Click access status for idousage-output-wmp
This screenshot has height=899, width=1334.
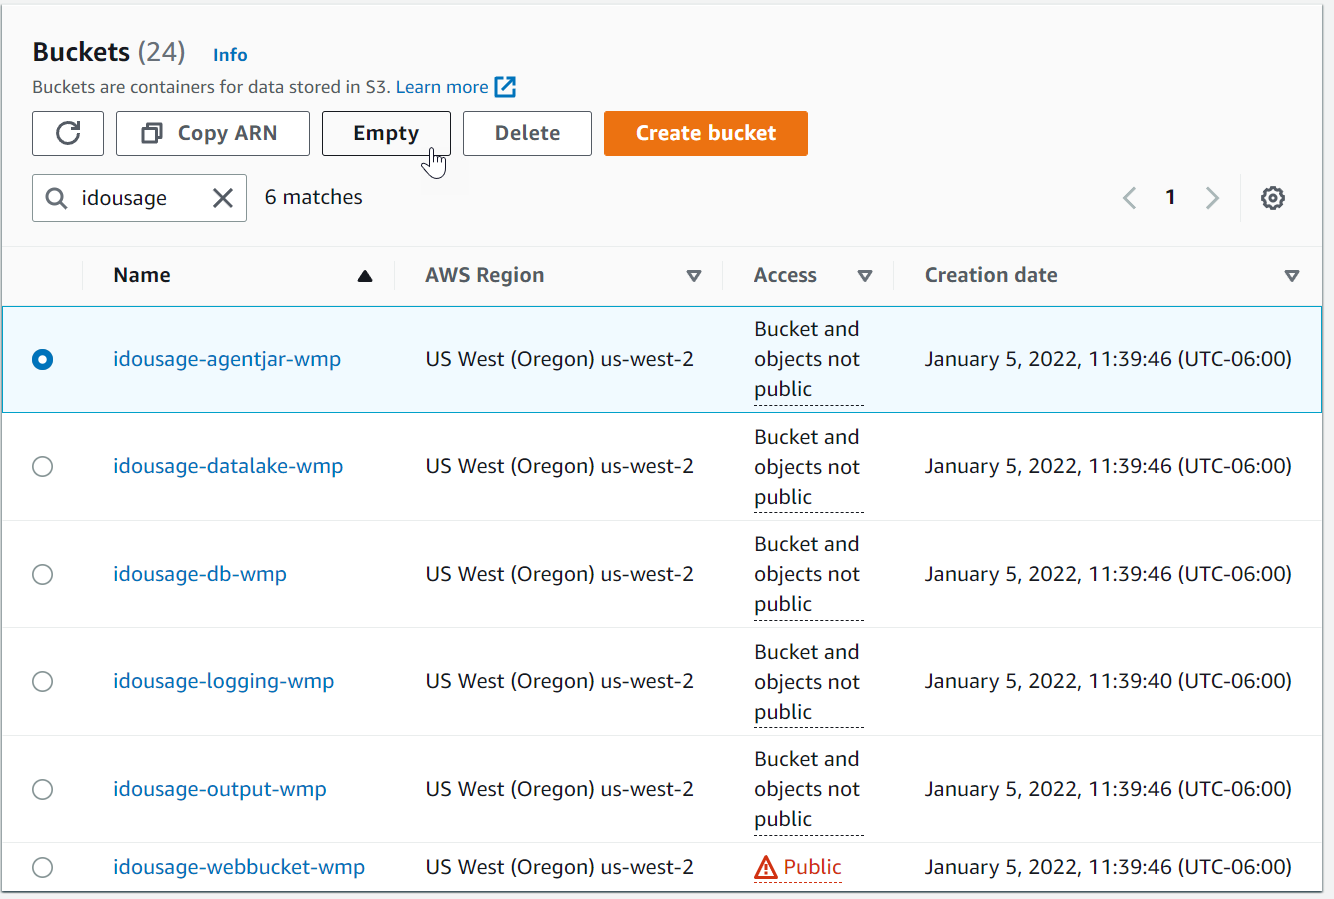(x=807, y=789)
